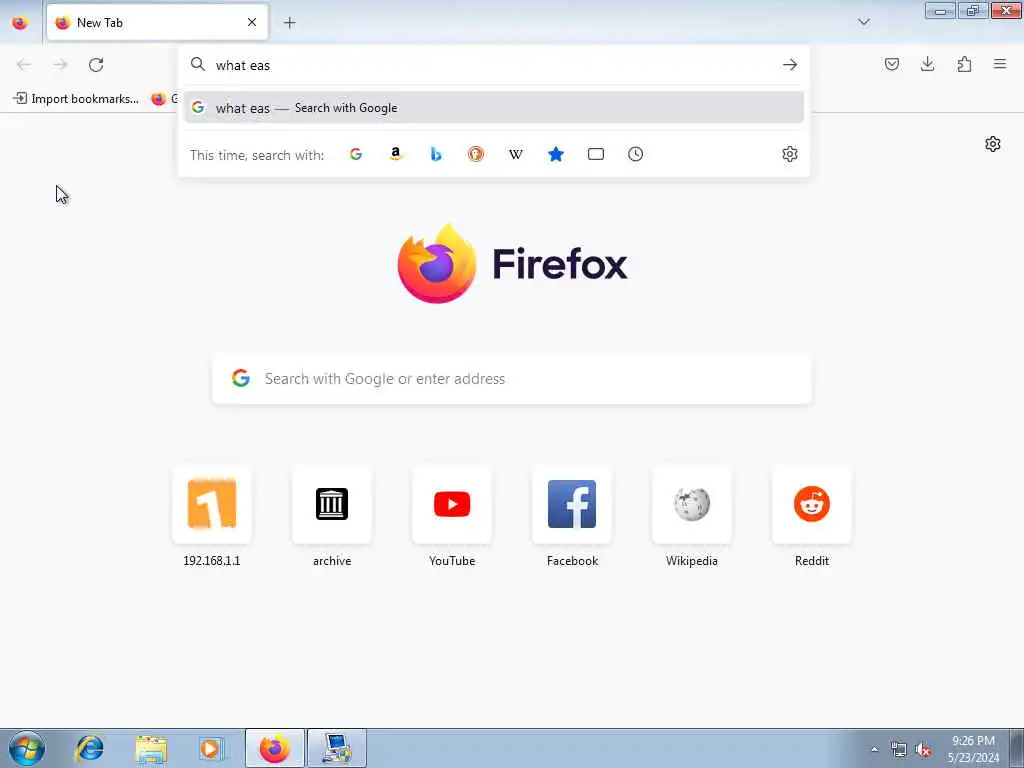Click the muted volume tray icon

(x=923, y=750)
